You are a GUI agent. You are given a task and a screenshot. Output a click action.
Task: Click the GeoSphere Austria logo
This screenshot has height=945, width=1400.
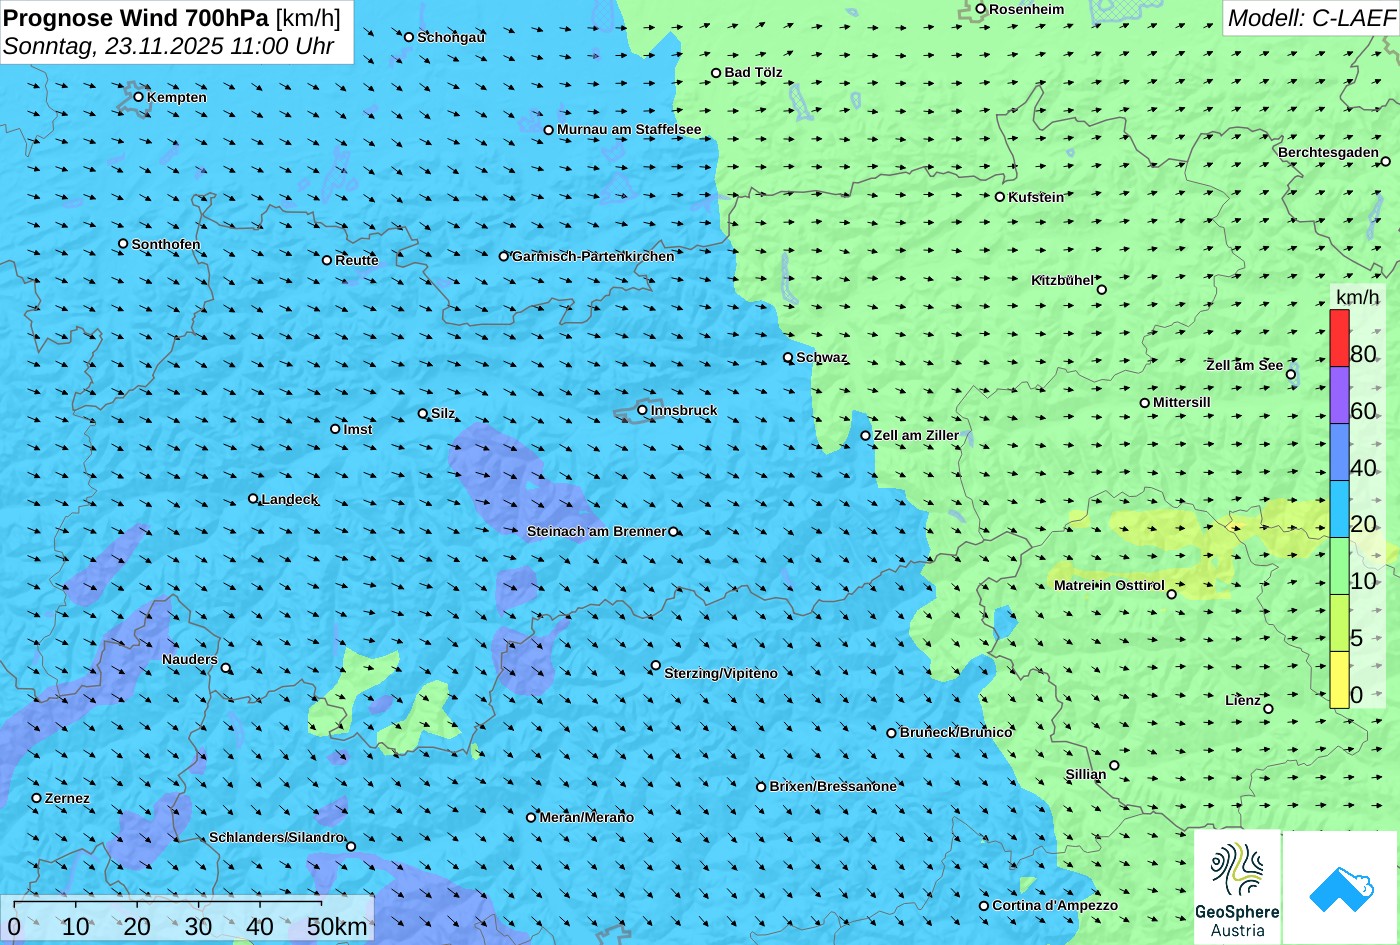pos(1237,887)
